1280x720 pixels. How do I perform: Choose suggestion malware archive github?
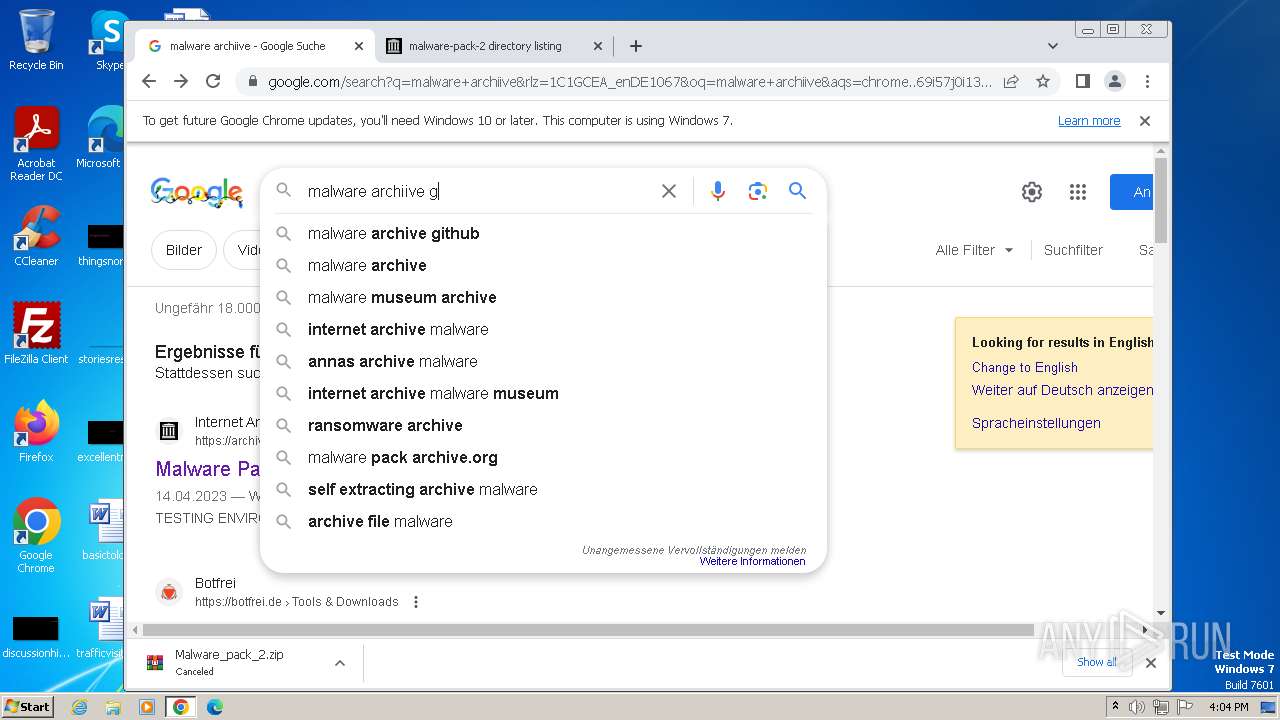tap(543, 233)
